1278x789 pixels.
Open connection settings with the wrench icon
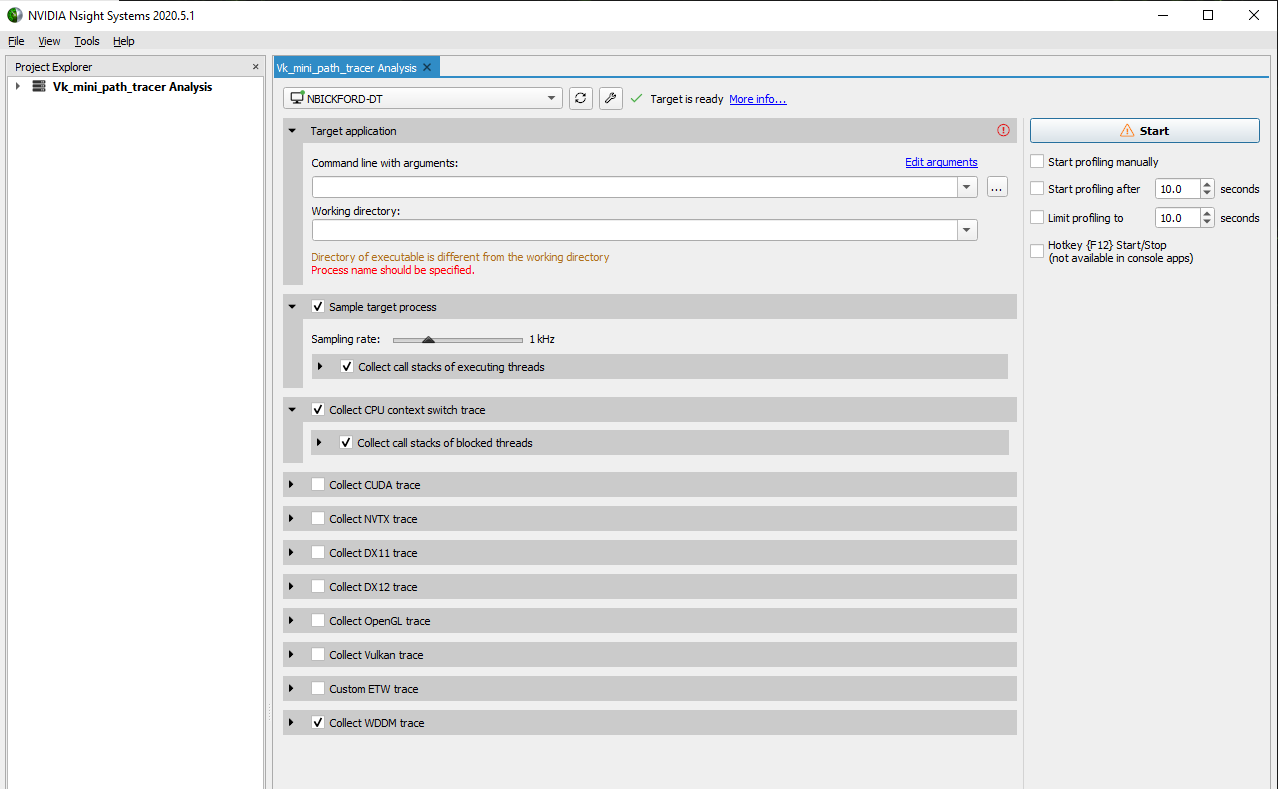610,98
